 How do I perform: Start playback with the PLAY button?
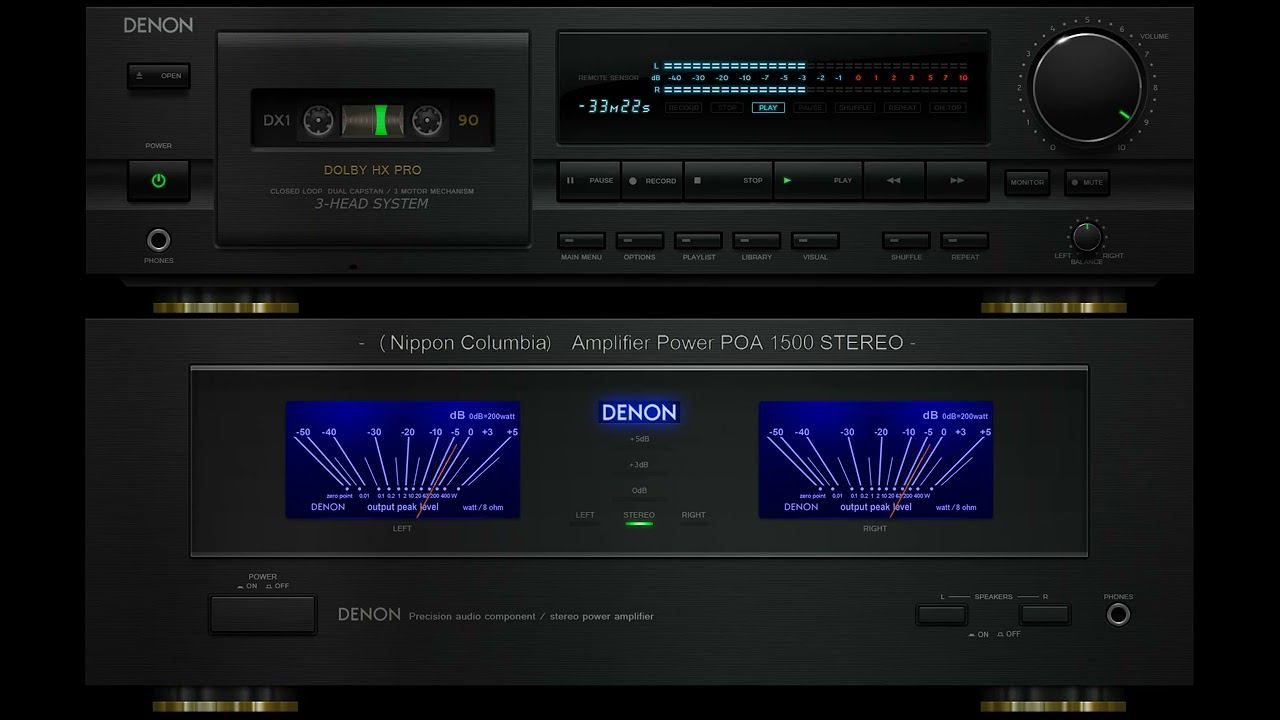(x=818, y=181)
